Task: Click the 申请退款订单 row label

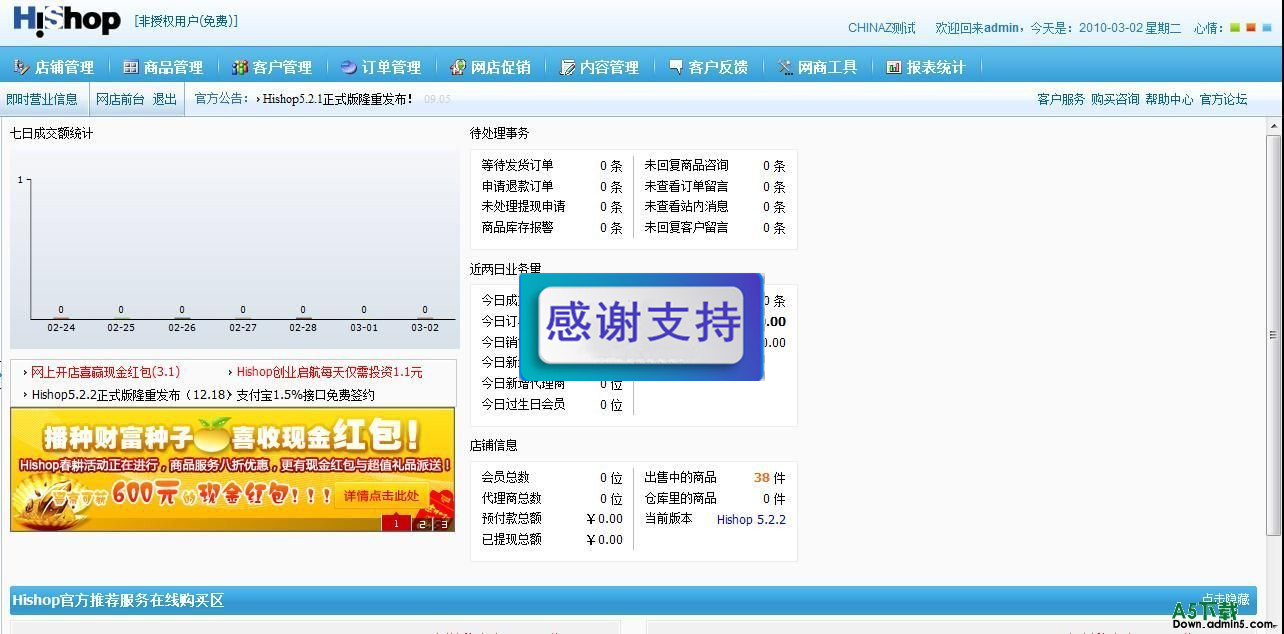Action: click(x=517, y=187)
